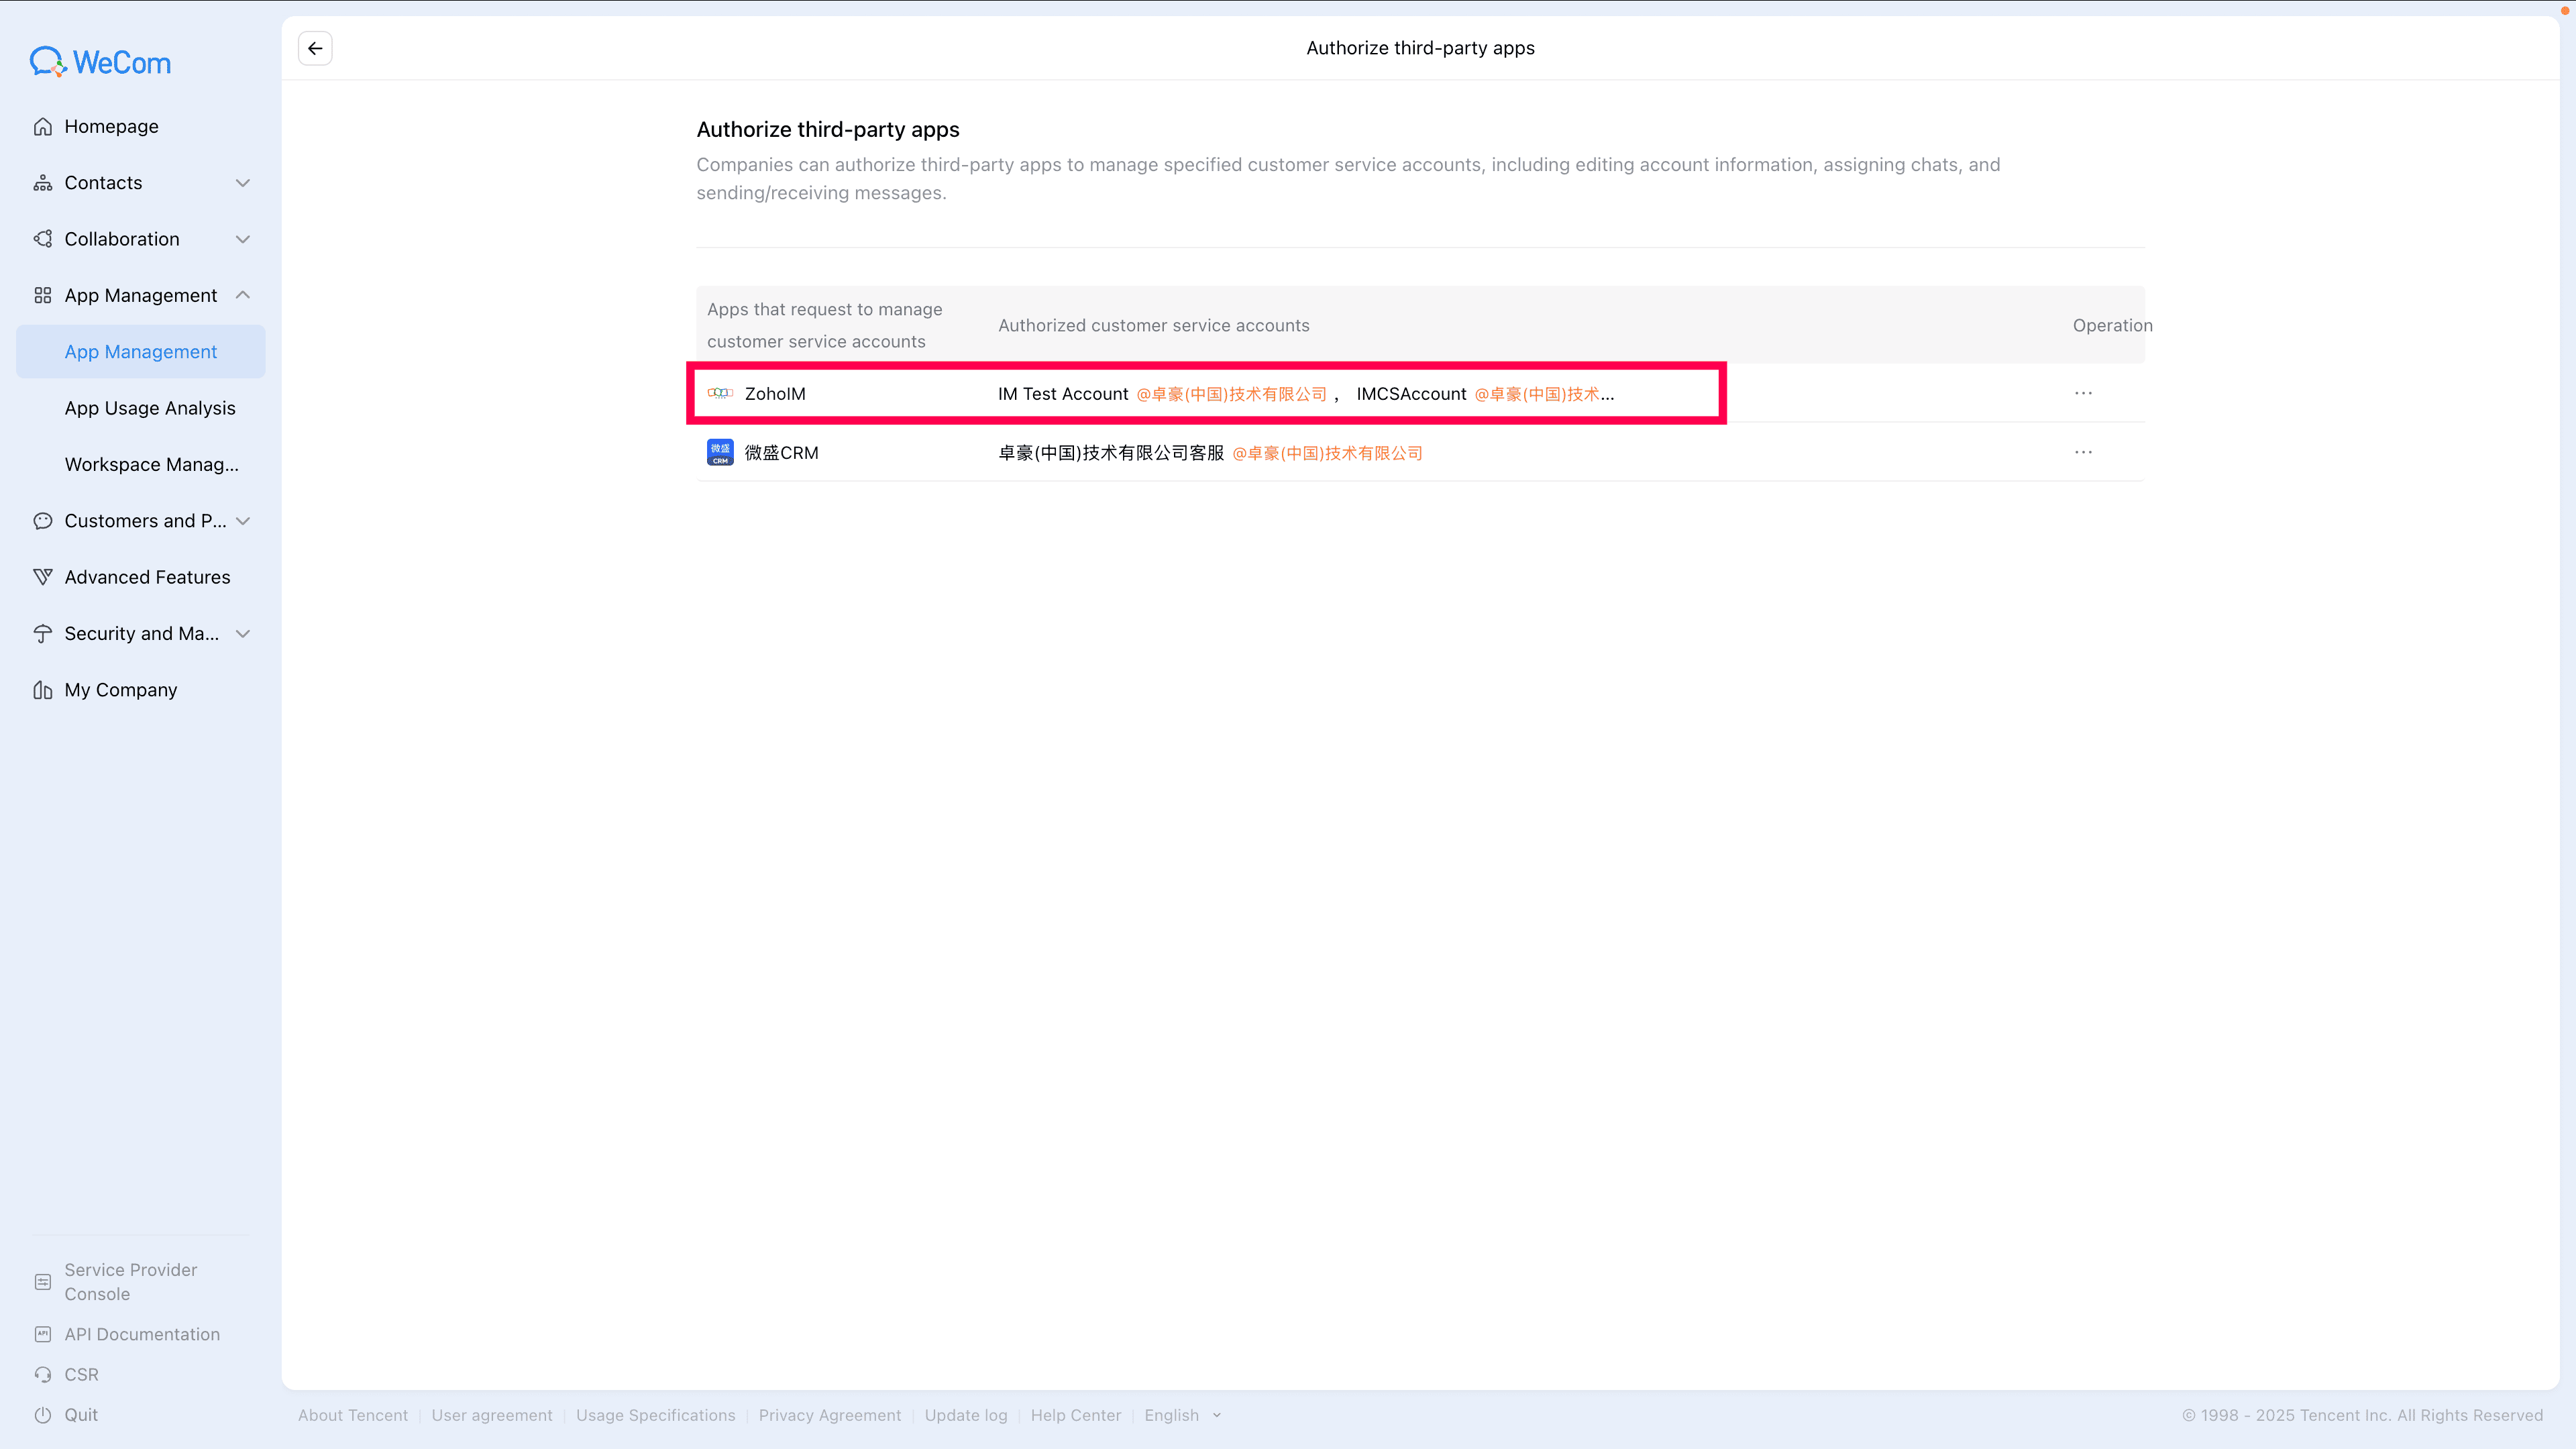Click the back arrow button
The image size is (2576, 1449).
coord(315,48)
